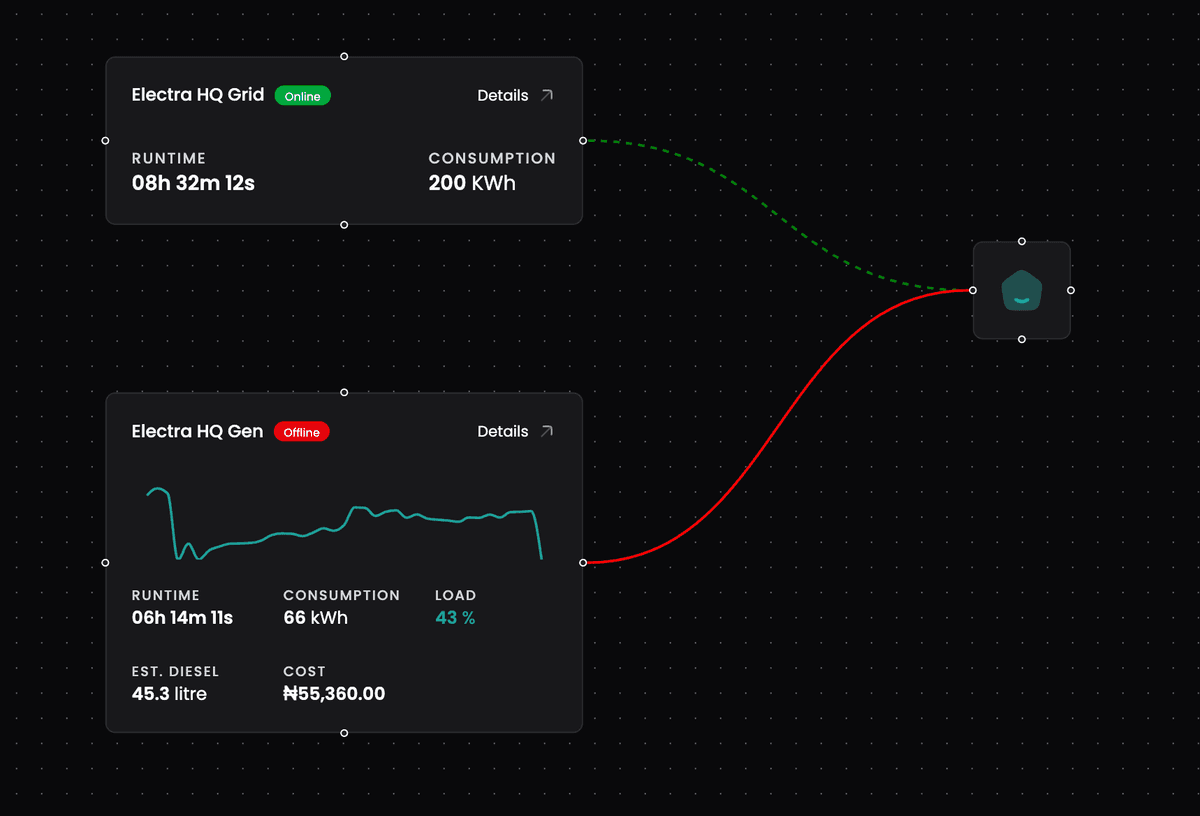This screenshot has width=1200, height=816.
Task: Click right connector handle of Gen card
Action: [583, 563]
